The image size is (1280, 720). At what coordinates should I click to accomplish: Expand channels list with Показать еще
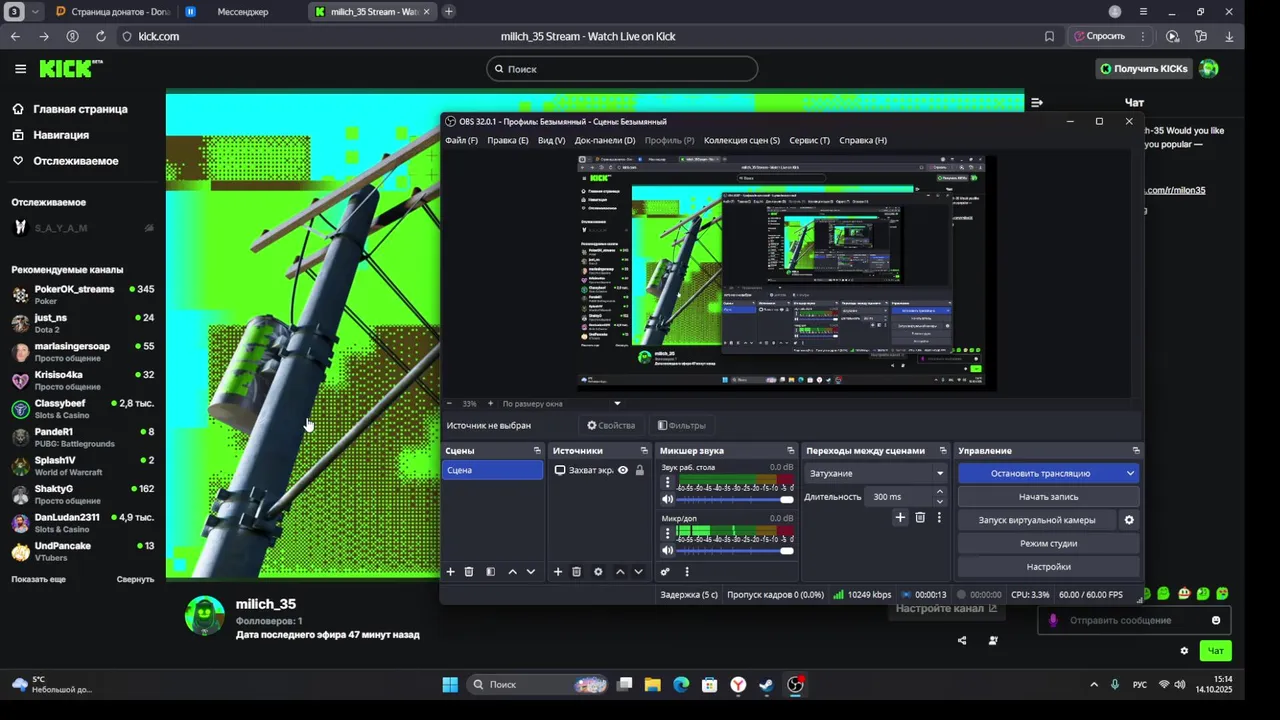(39, 579)
